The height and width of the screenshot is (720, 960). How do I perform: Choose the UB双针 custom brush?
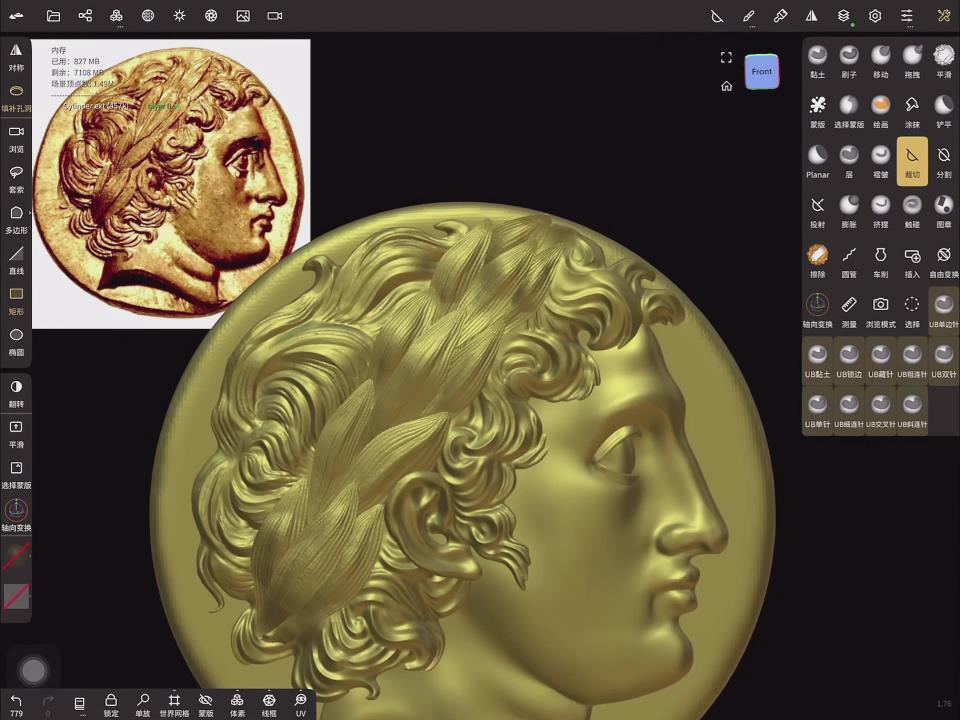point(943,361)
